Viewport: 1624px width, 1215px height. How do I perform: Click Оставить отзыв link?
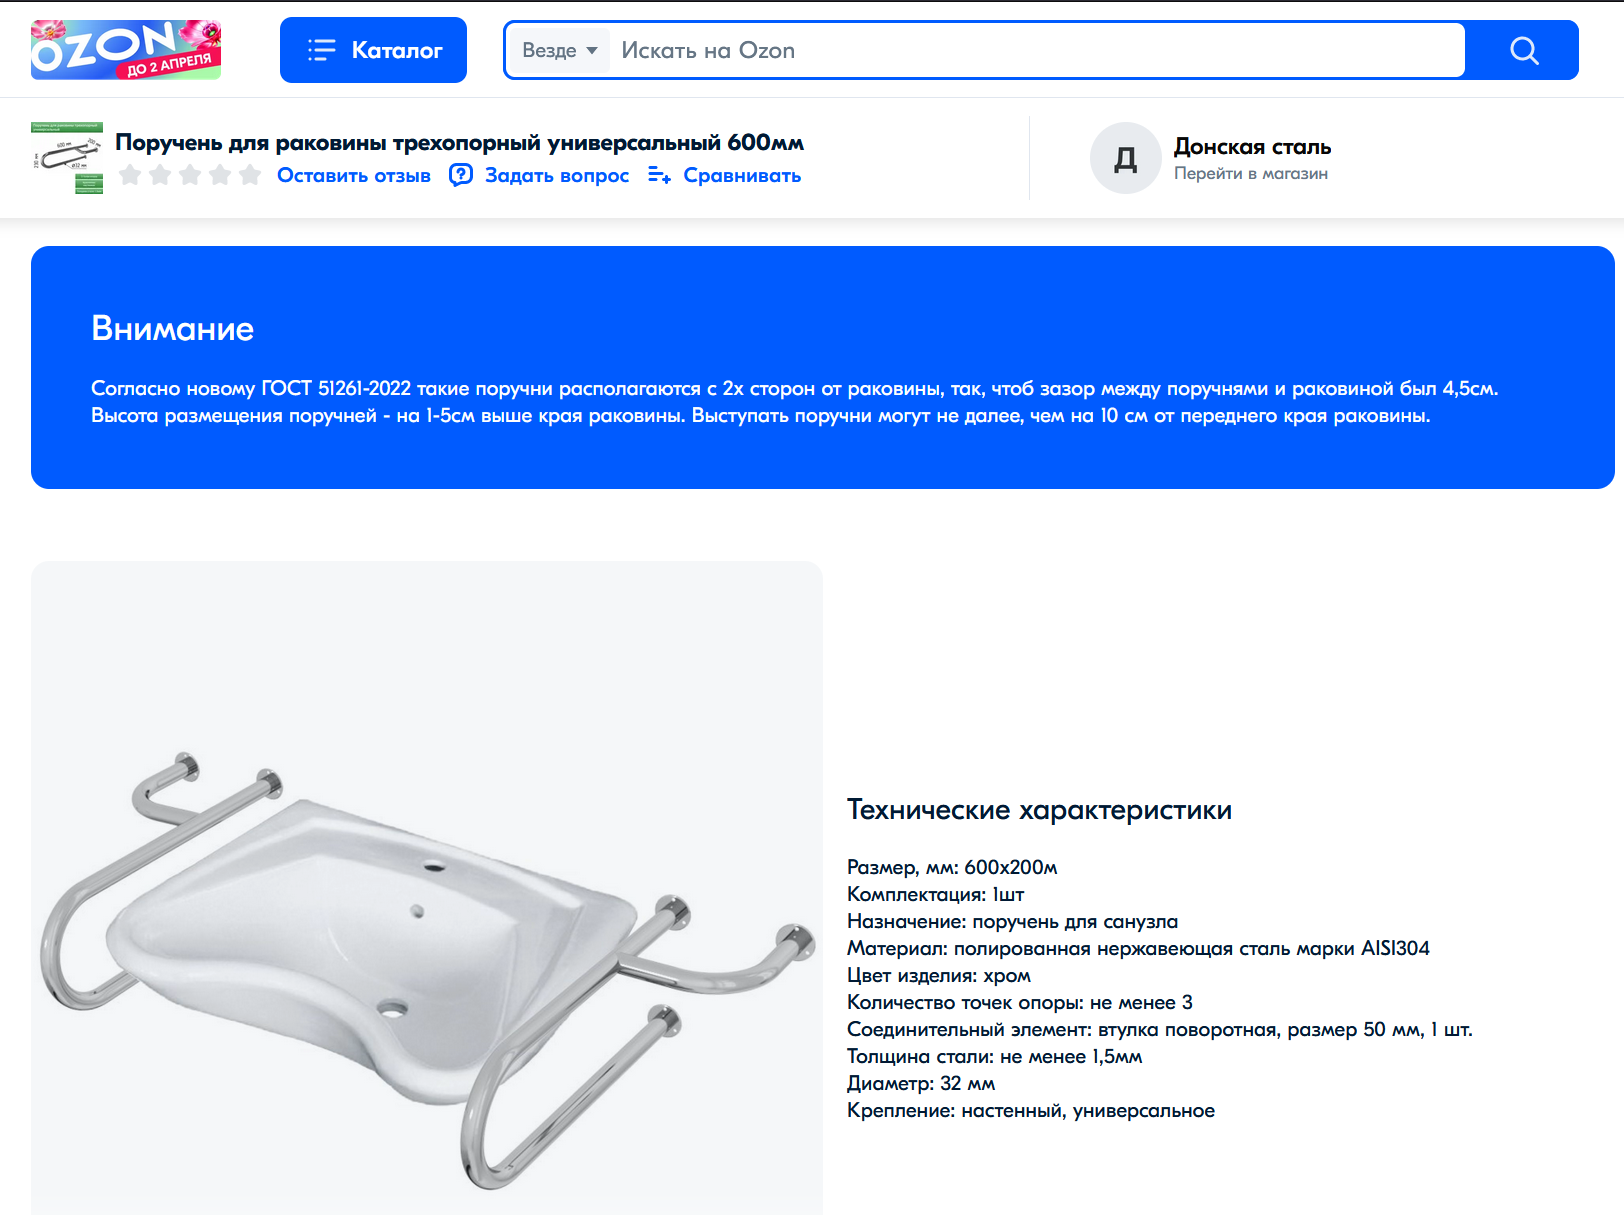point(354,175)
